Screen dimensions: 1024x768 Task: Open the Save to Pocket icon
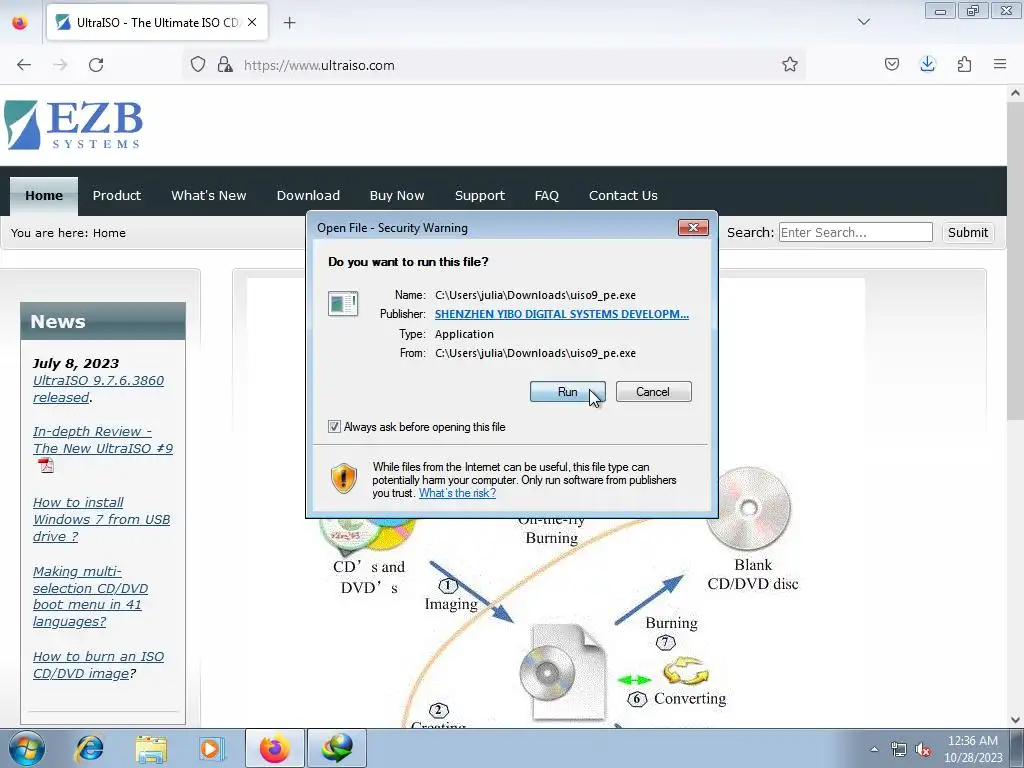pos(891,65)
